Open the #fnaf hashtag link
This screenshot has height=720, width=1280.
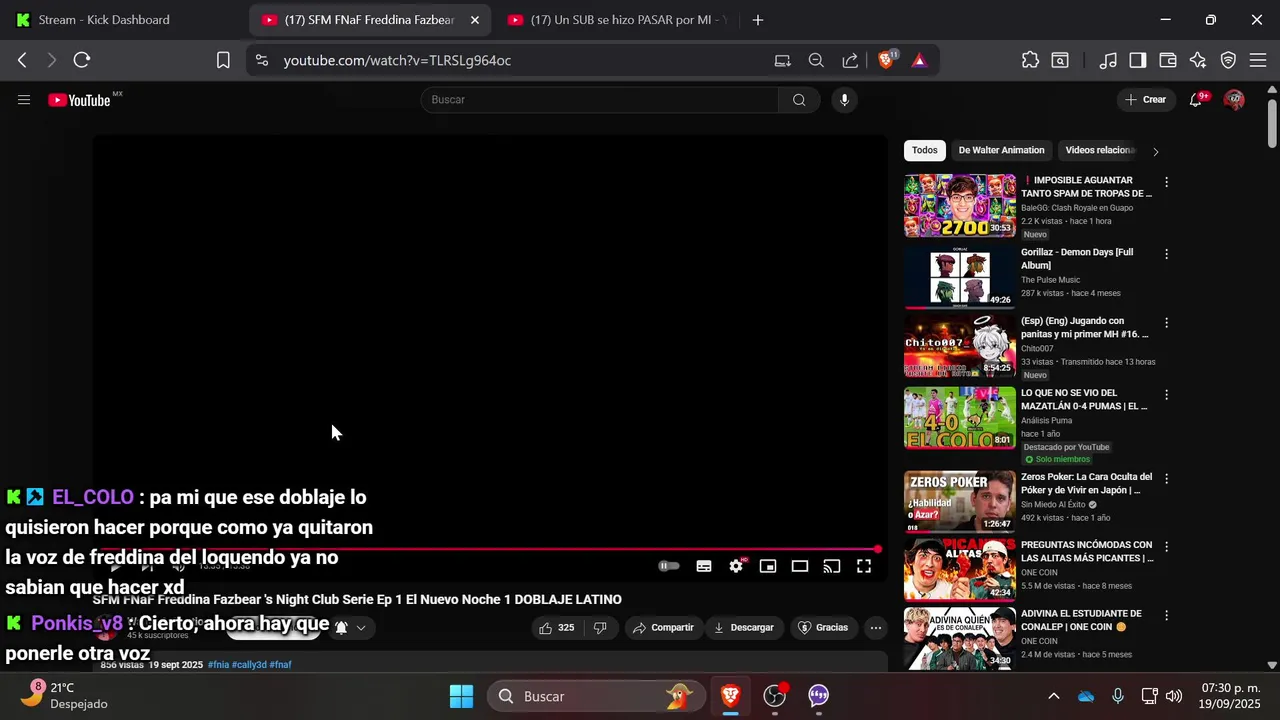[280, 665]
